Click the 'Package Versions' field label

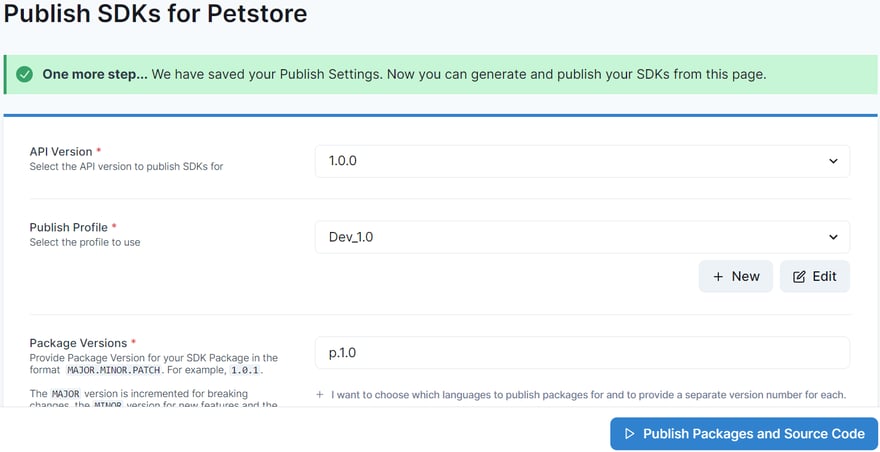(x=78, y=343)
